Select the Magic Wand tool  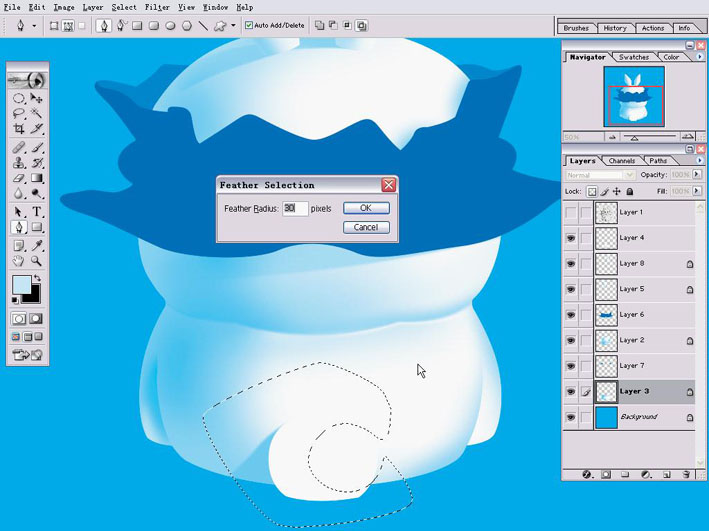[37, 113]
